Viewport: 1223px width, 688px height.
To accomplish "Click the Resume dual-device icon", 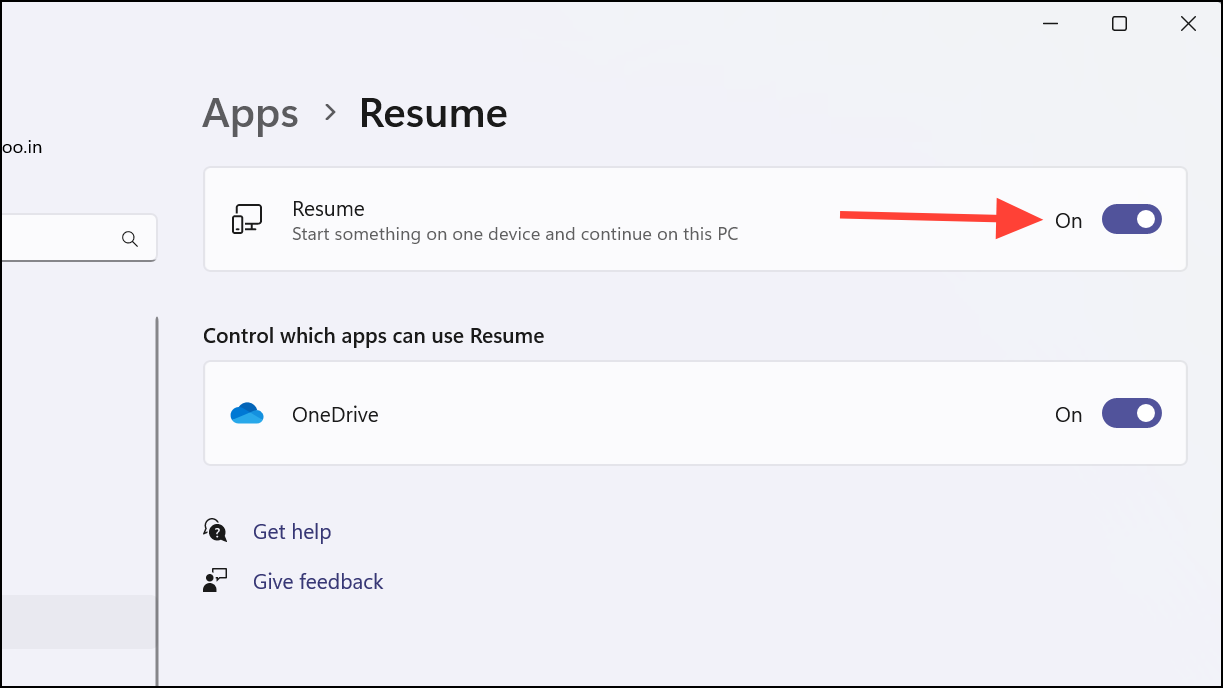I will (247, 218).
